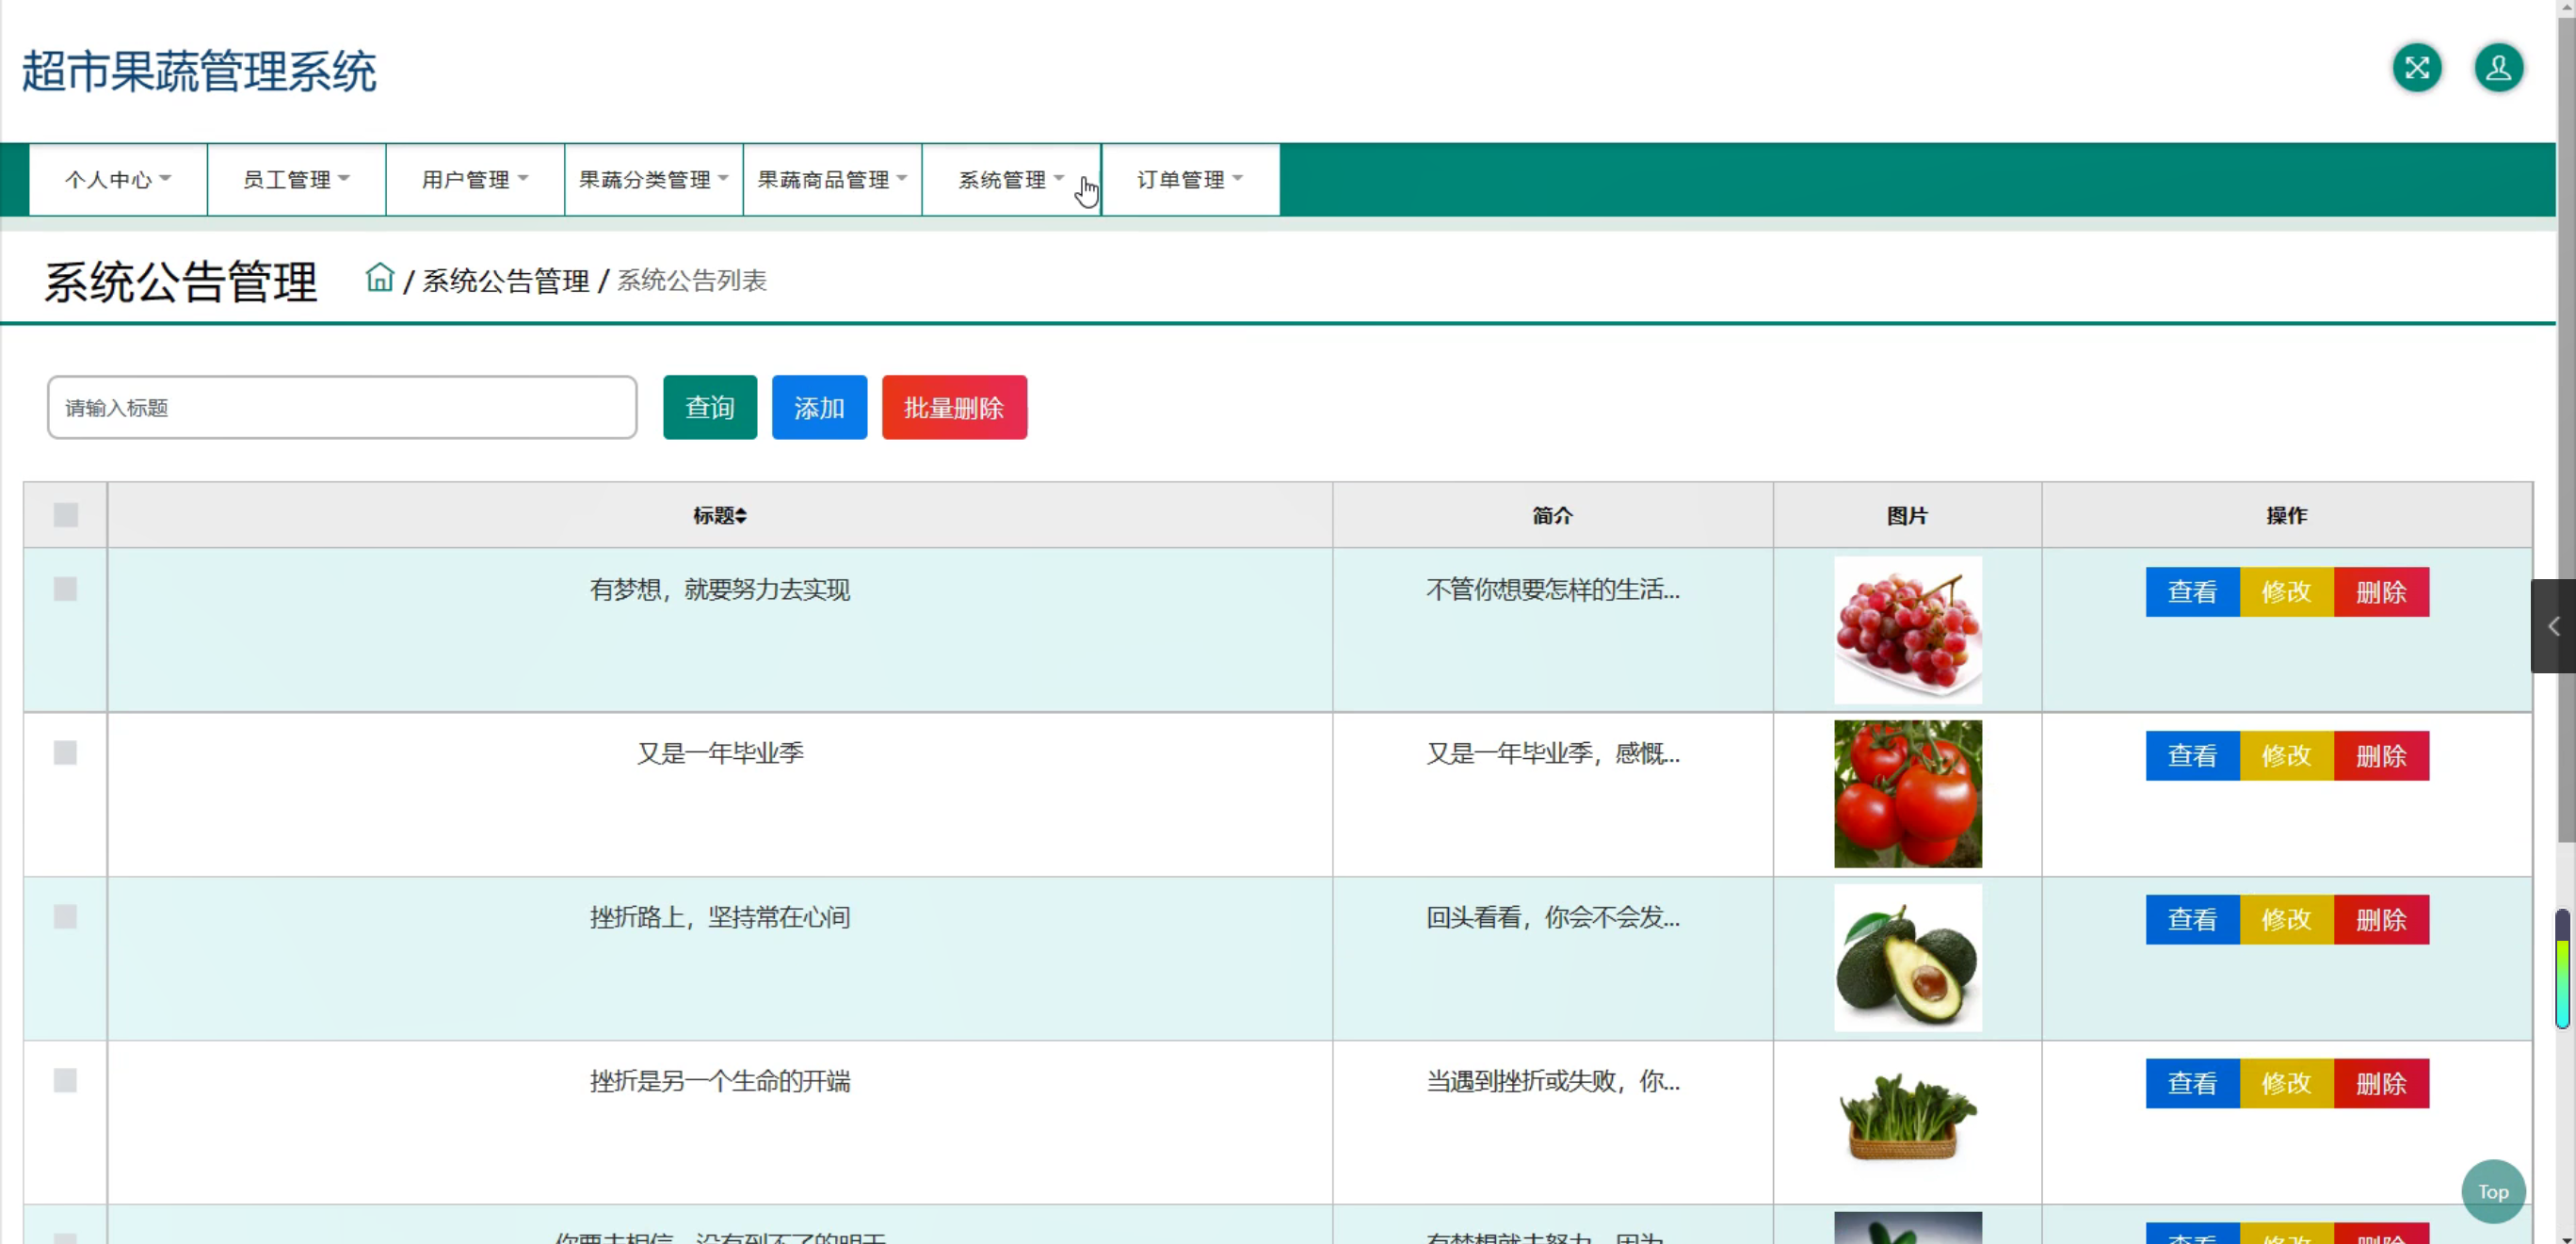The image size is (2576, 1244).
Task: Click the 查询 search button
Action: [709, 407]
